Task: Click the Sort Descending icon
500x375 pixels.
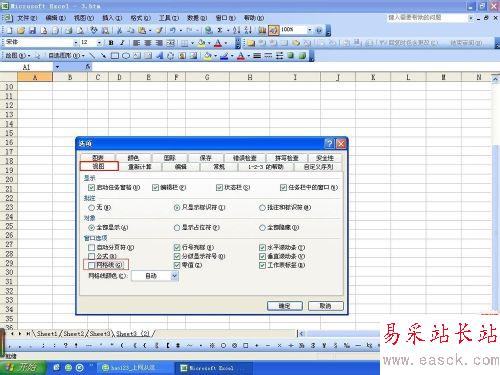Action: pyautogui.click(x=248, y=30)
